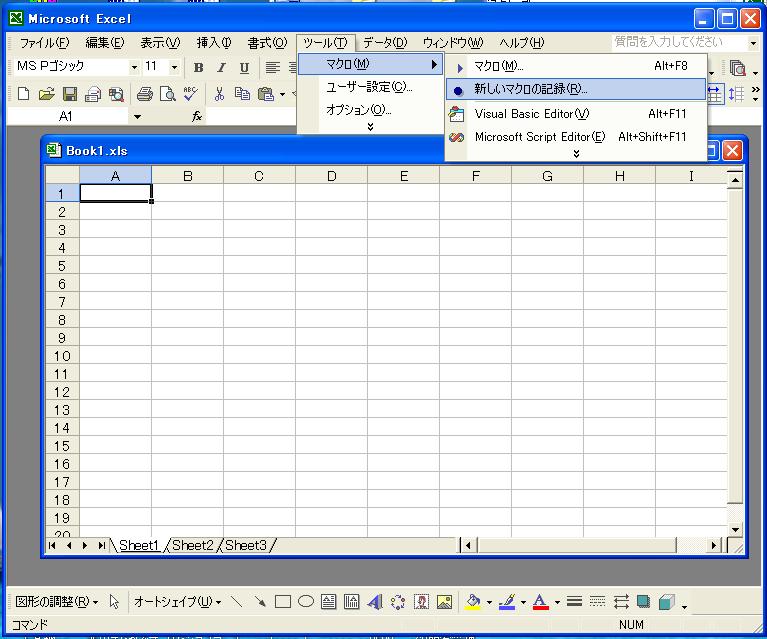Select the Arrow drawing tool
The width and height of the screenshot is (767, 639).
pyautogui.click(x=260, y=601)
